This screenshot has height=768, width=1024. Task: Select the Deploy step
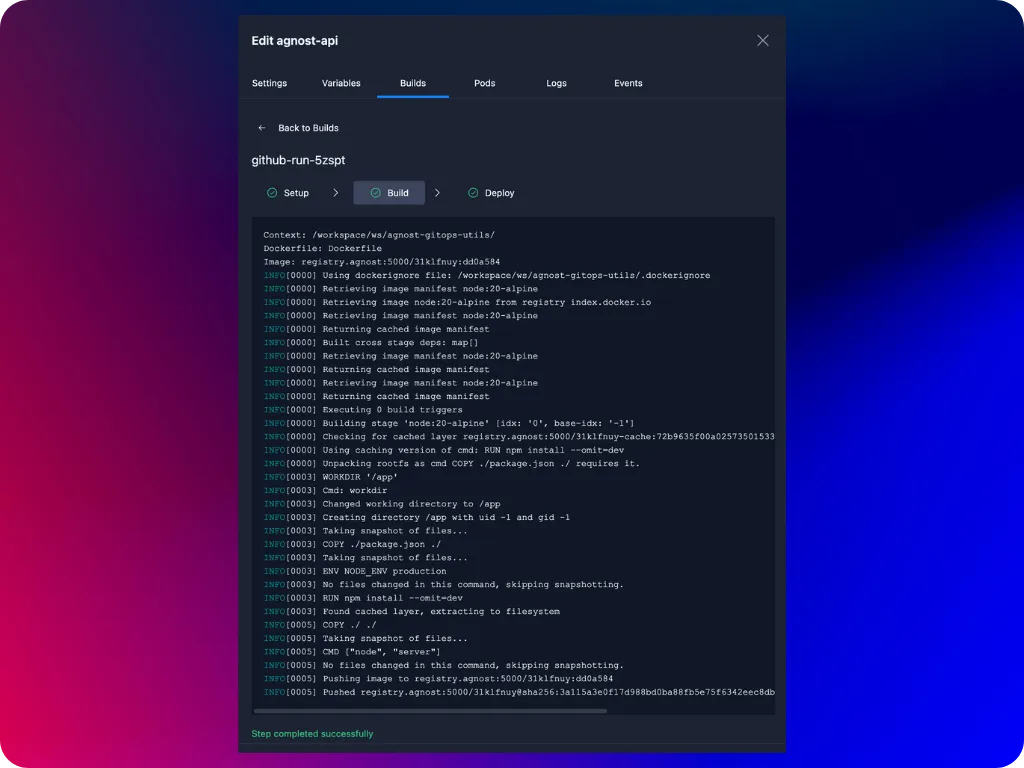[491, 193]
